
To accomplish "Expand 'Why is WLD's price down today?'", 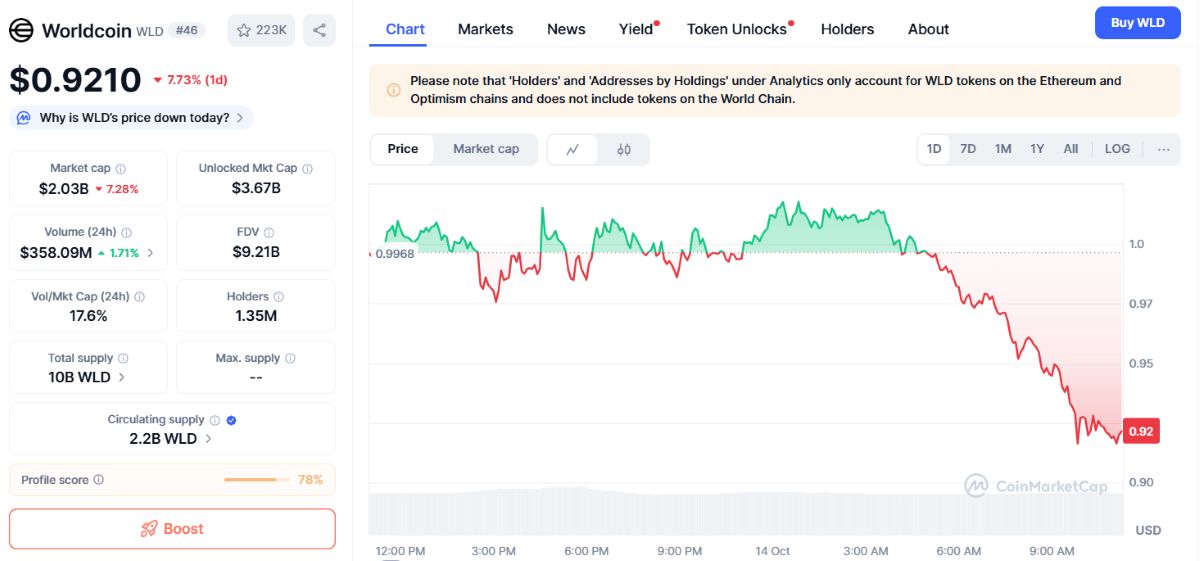I will pyautogui.click(x=132, y=118).
